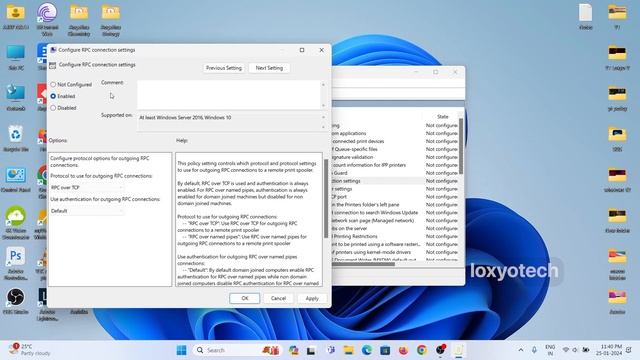Select the 'Printers folder's left pane' row
The image size is (640, 360).
click(394, 205)
